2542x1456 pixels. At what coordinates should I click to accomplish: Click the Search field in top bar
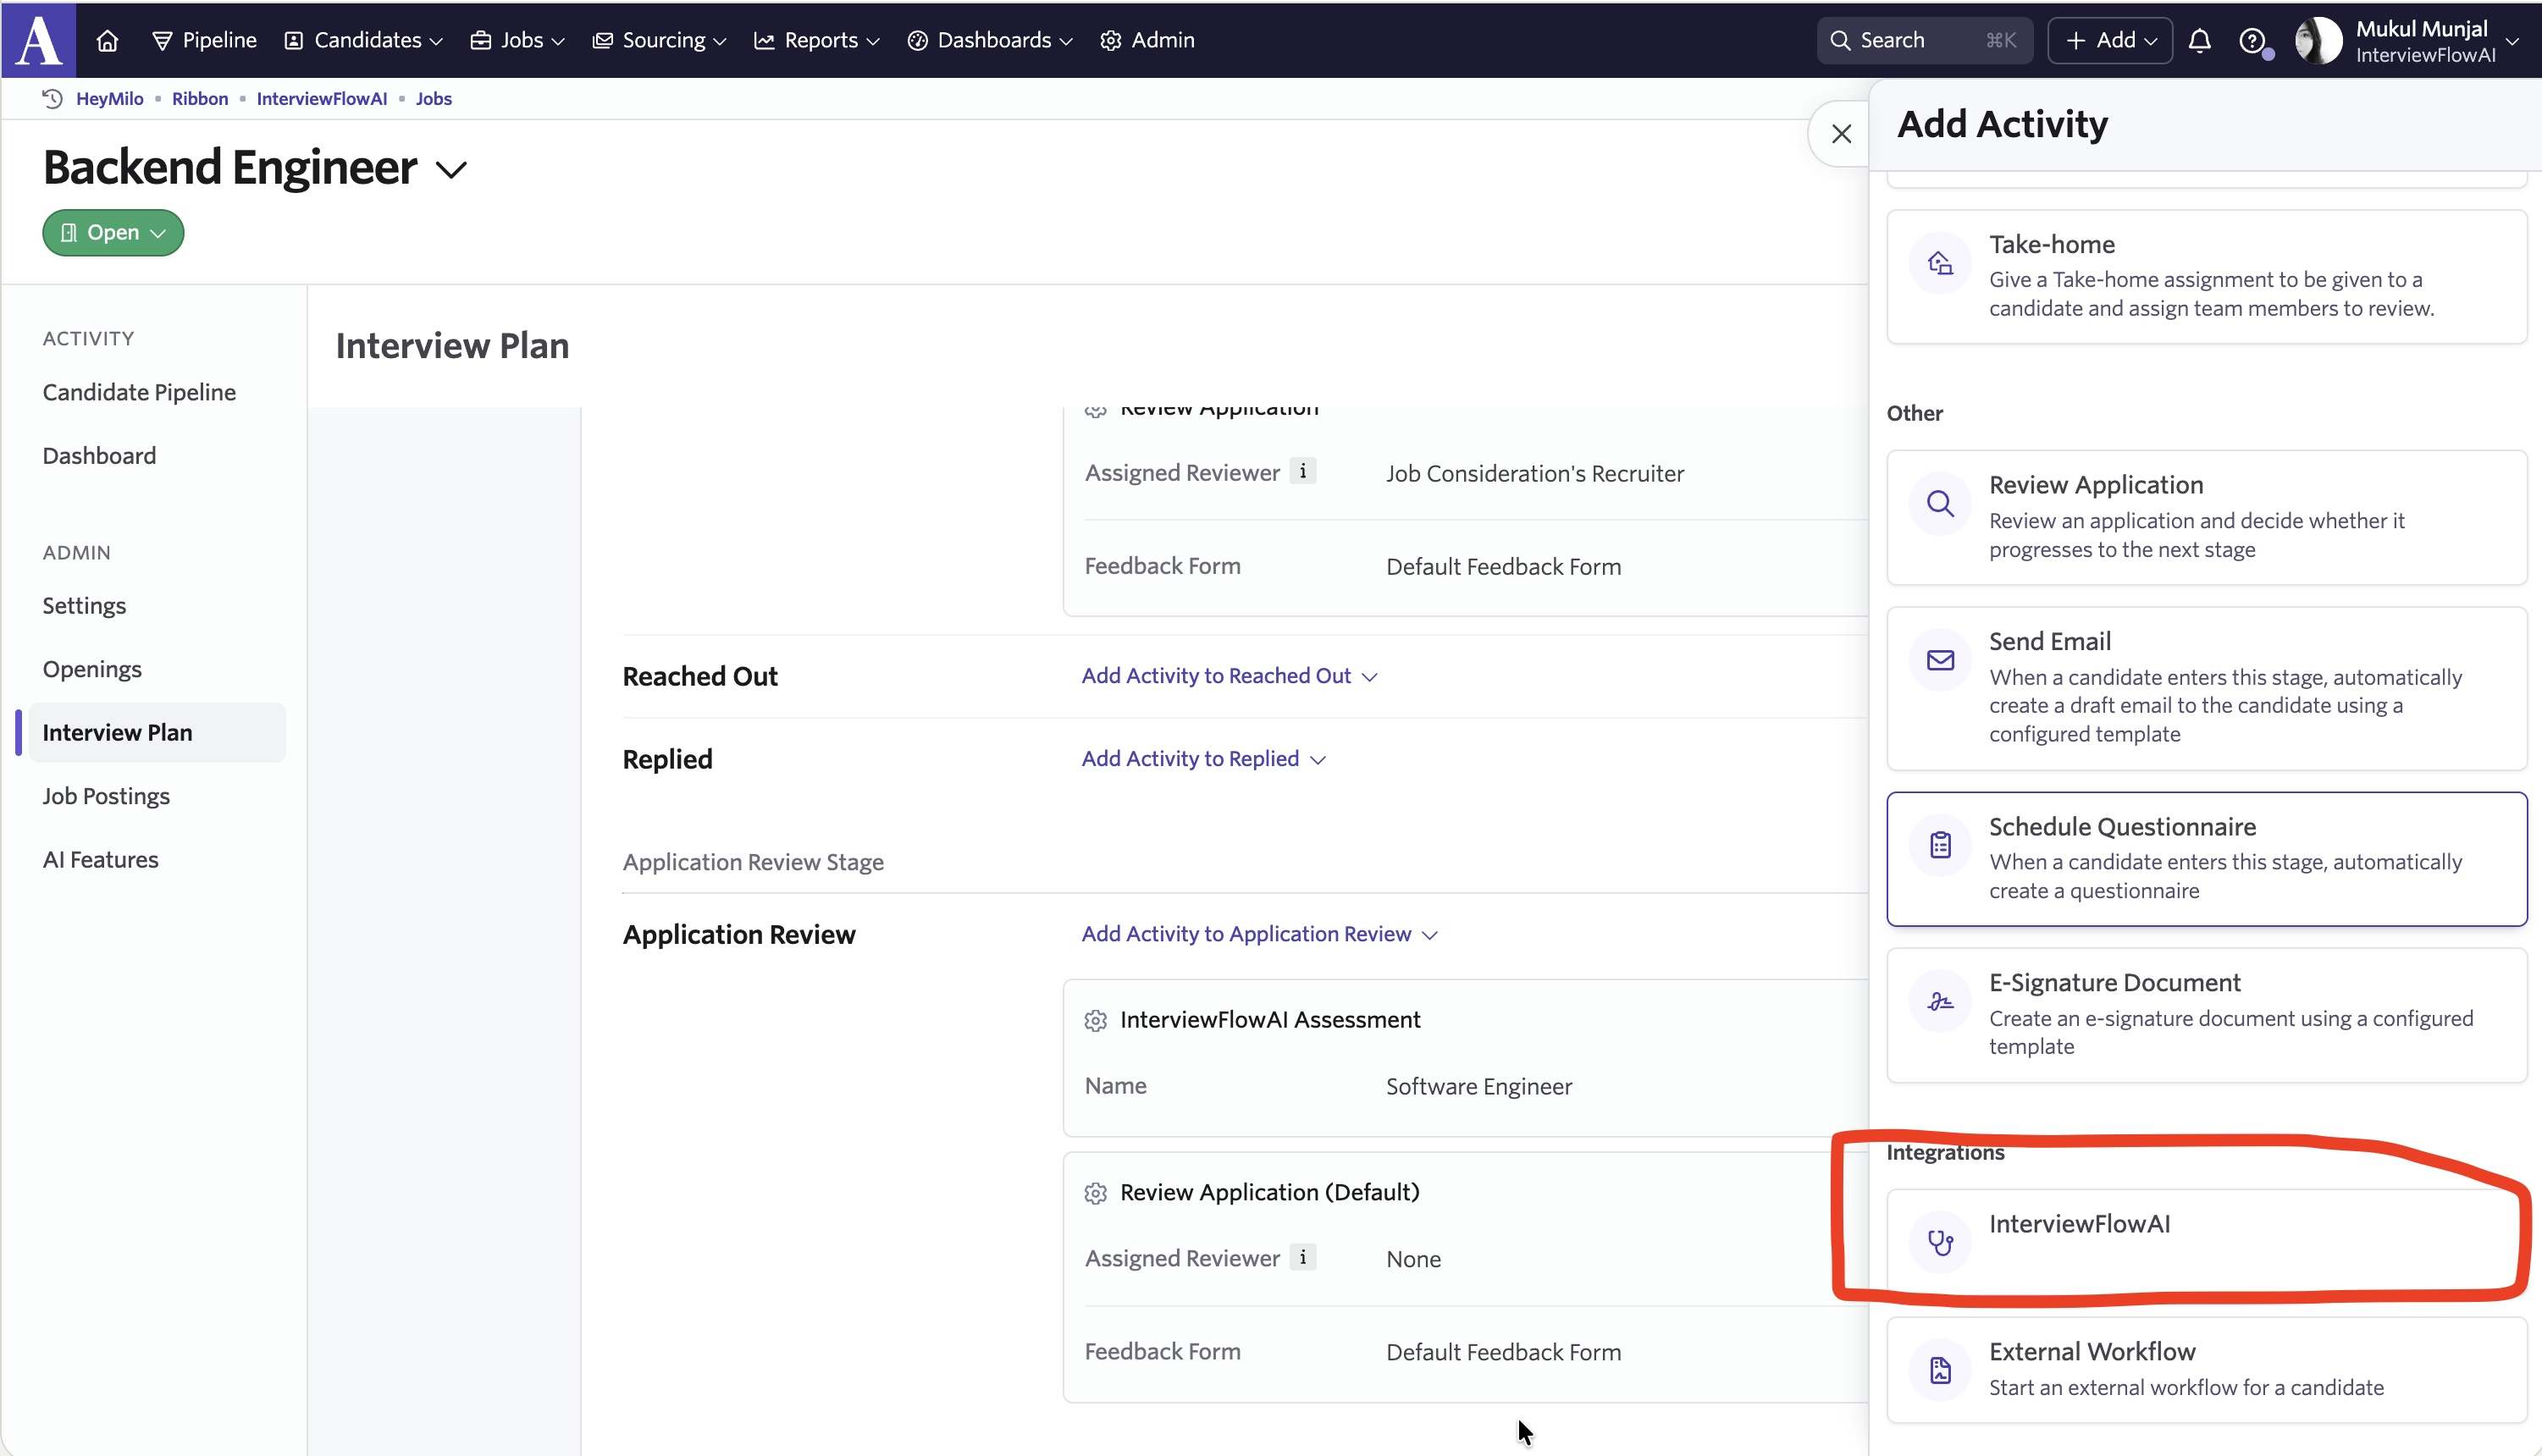pos(1925,40)
